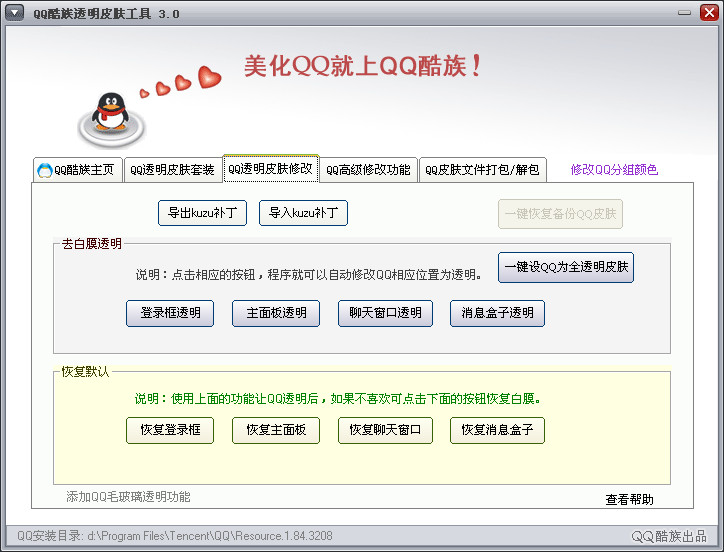724x552 pixels.
Task: Click 一键设QQ为全透明皮肤 button
Action: tap(566, 267)
